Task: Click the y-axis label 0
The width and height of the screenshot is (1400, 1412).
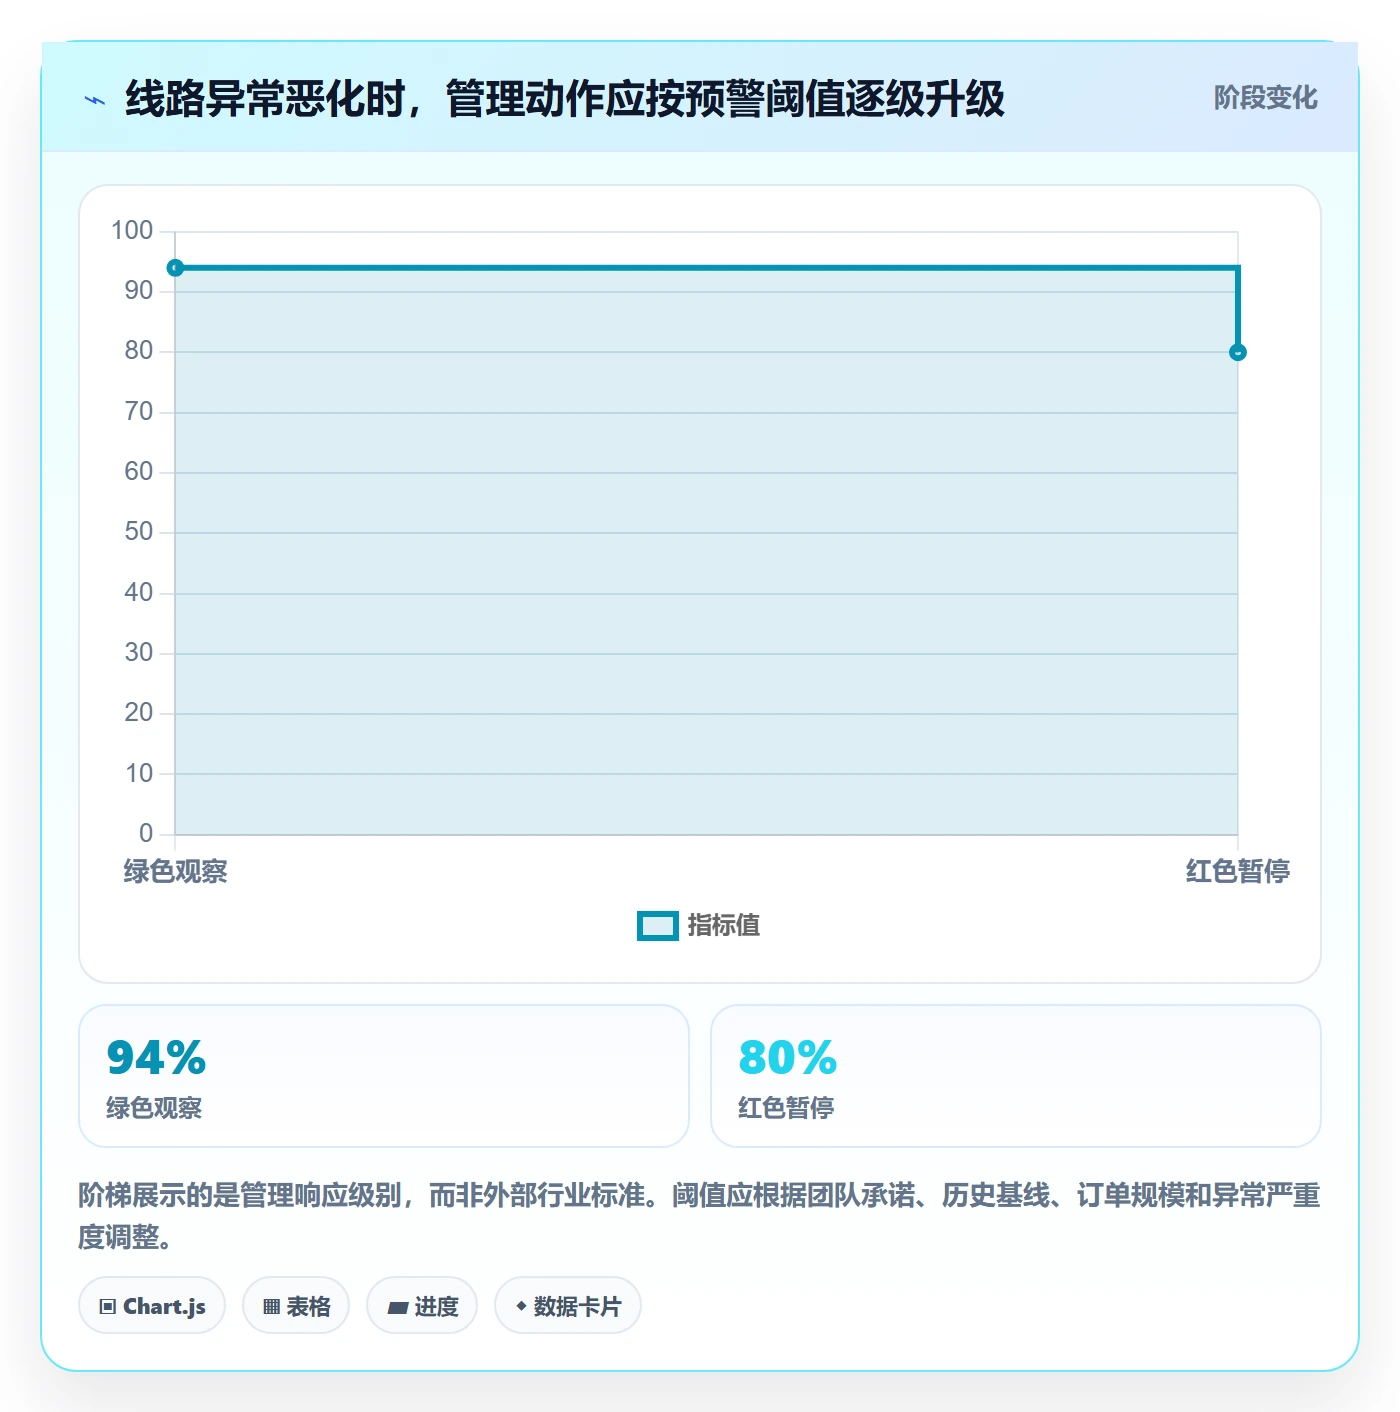Action: (x=146, y=833)
